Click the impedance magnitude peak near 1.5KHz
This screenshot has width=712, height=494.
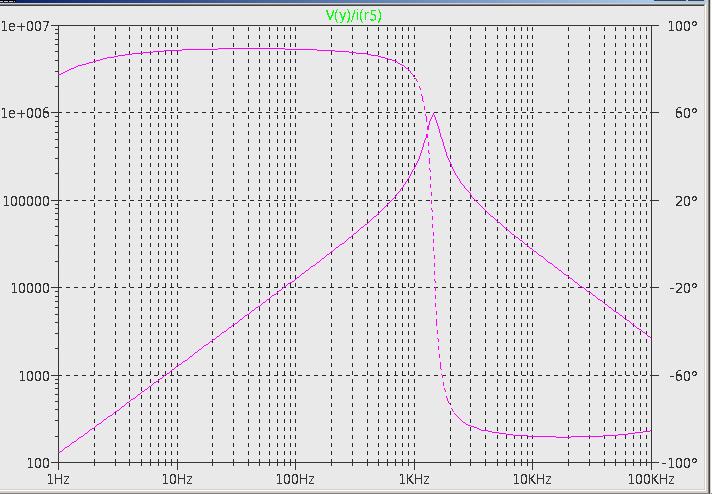[434, 114]
